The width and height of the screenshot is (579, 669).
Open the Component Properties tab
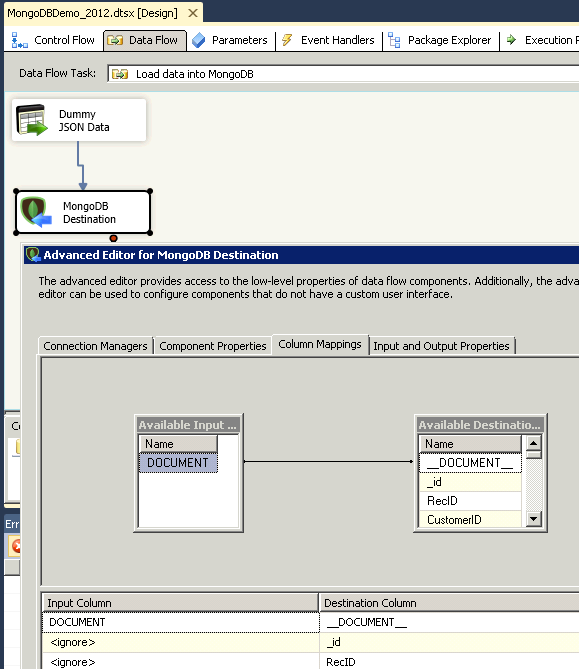(212, 346)
